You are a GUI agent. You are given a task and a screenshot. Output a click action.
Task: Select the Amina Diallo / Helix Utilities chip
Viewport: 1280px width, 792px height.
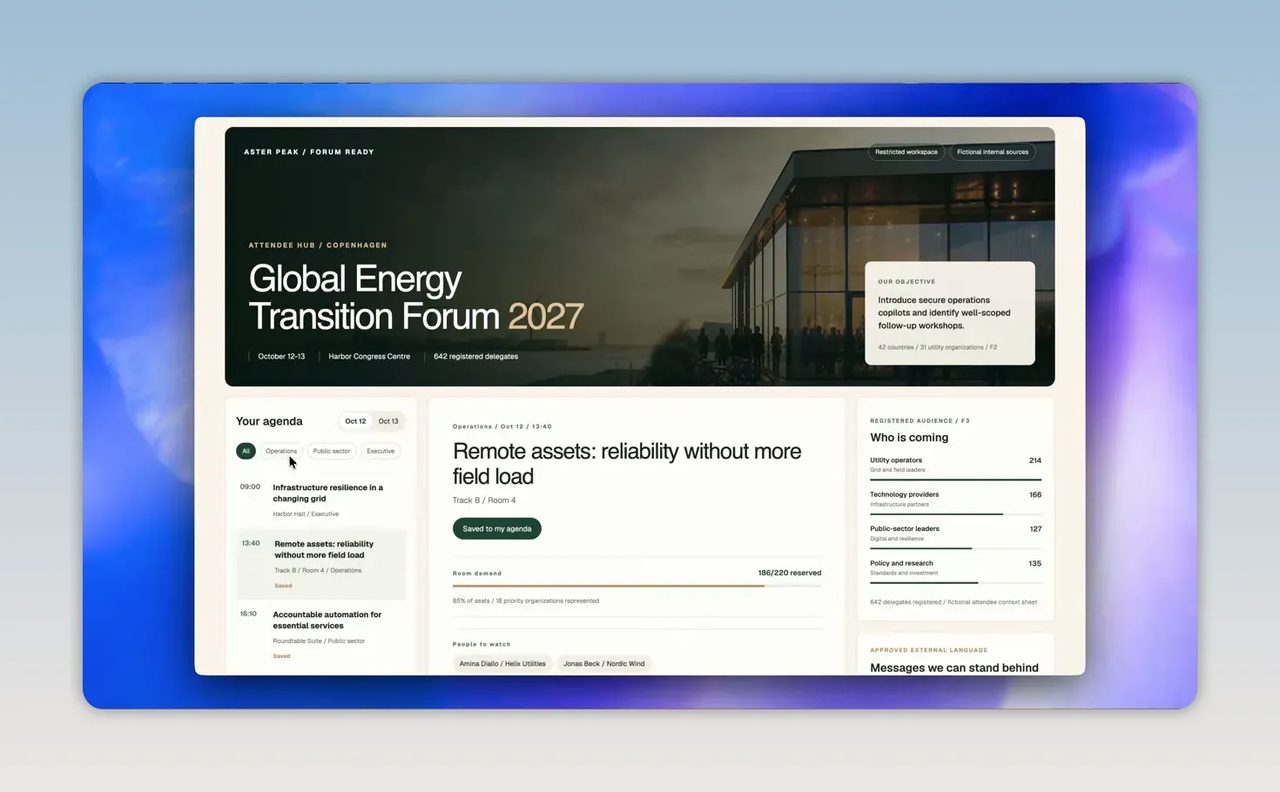(x=502, y=663)
